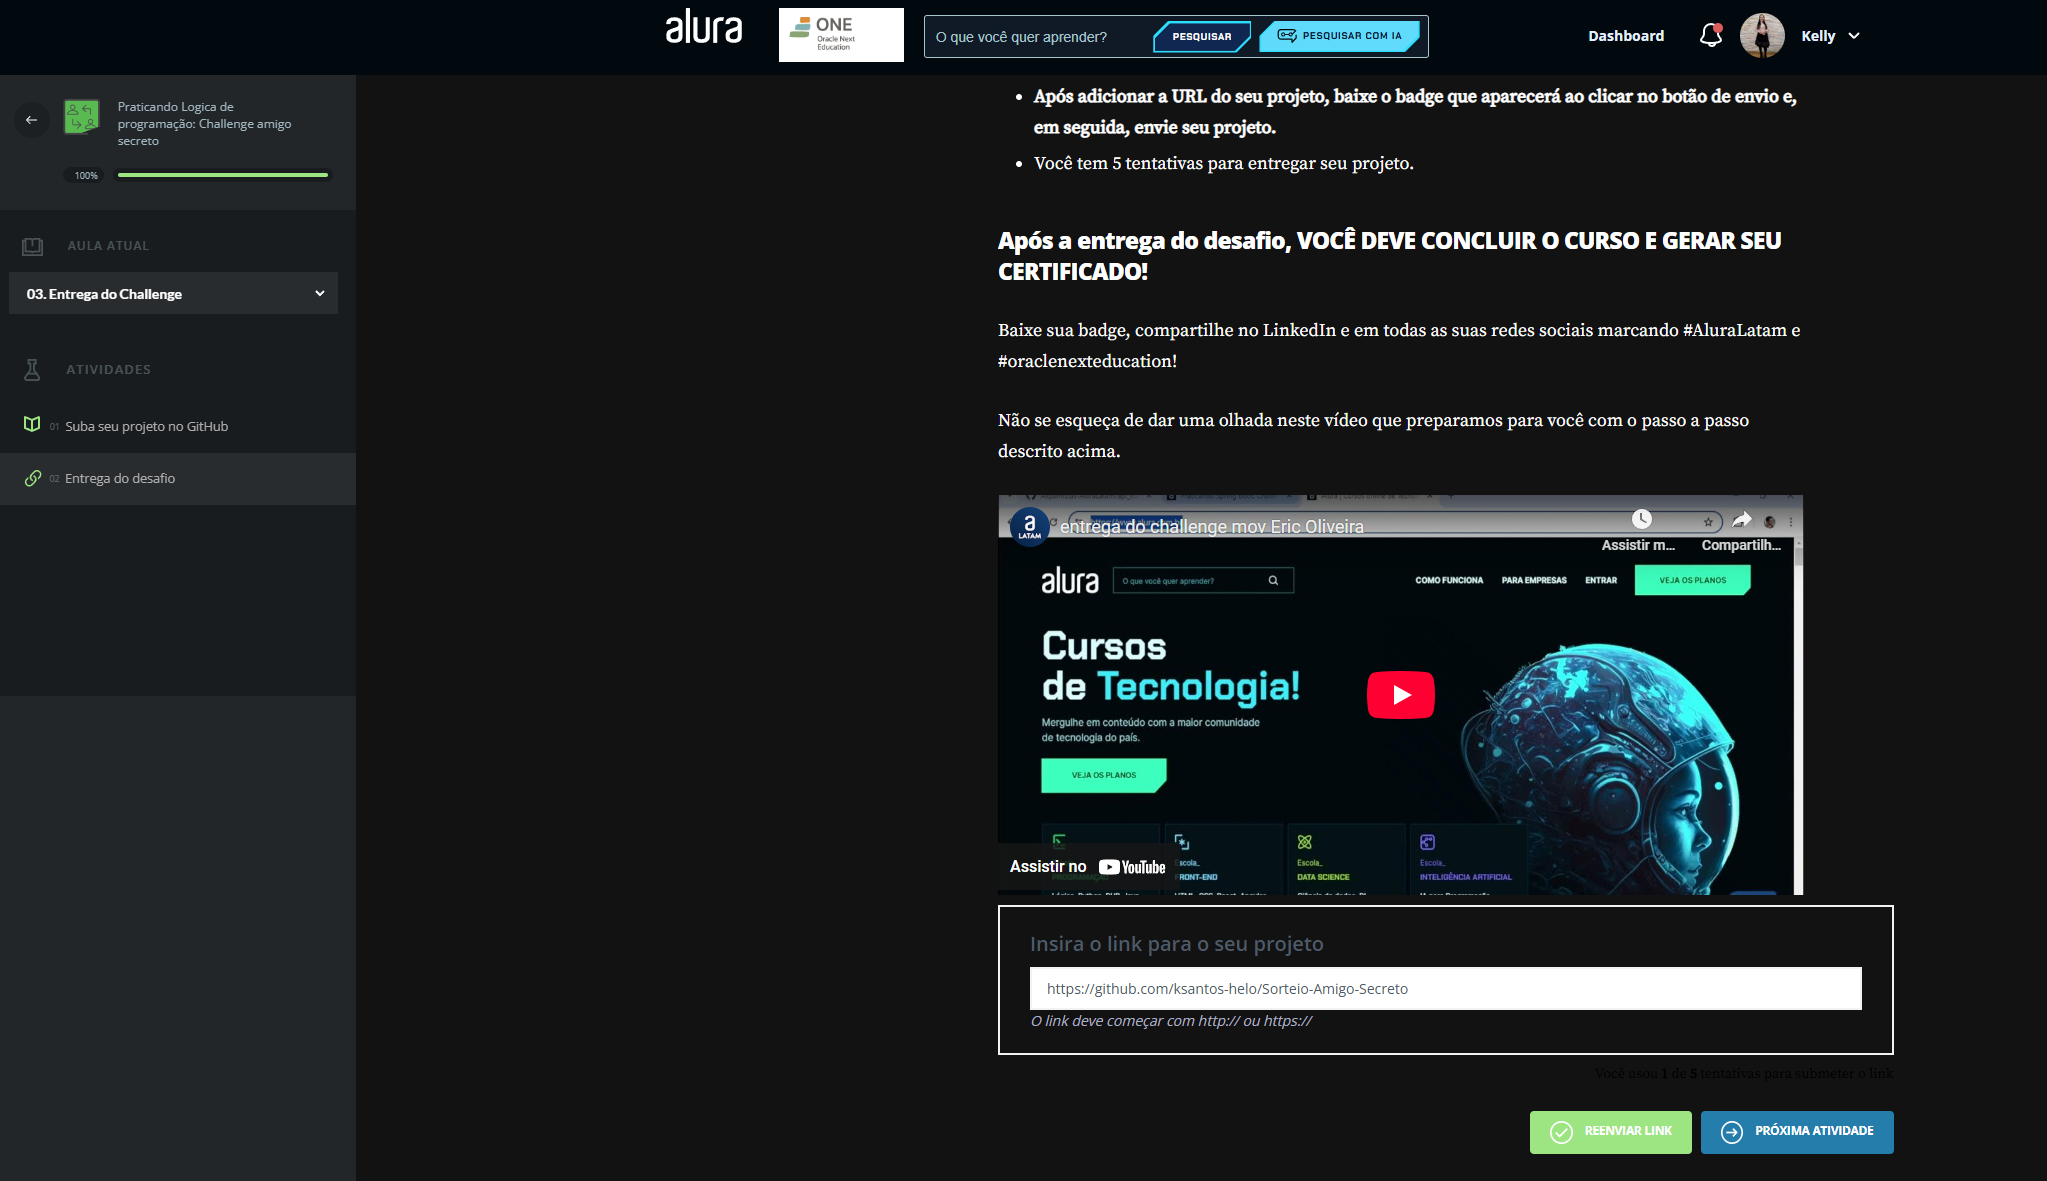Click the Watch later clock icon
Screen dimensions: 2047x1181
point(1642,519)
